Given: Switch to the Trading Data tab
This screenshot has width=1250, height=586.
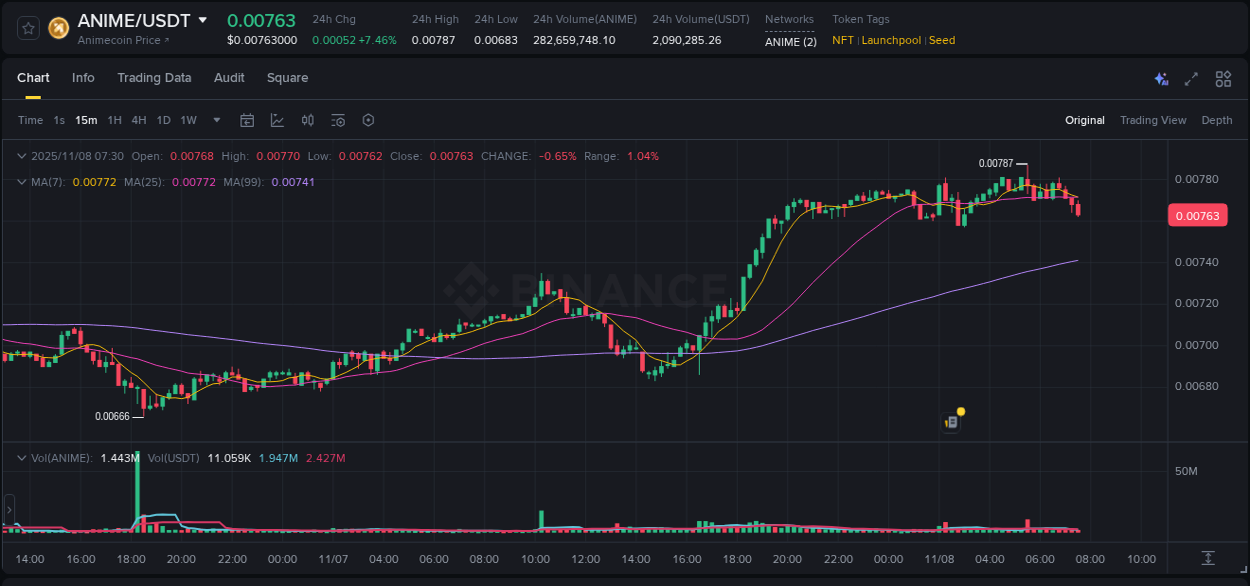Looking at the screenshot, I should tap(154, 77).
